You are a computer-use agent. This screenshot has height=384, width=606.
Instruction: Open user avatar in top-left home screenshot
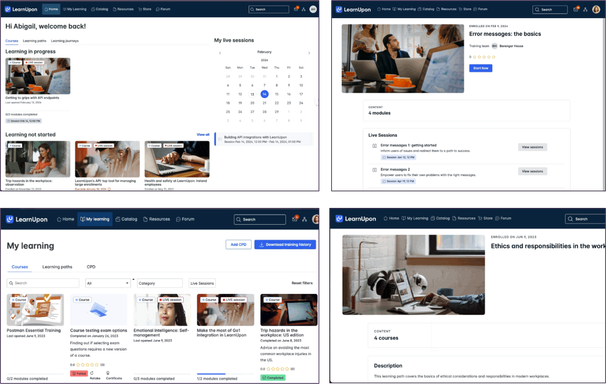313,9
